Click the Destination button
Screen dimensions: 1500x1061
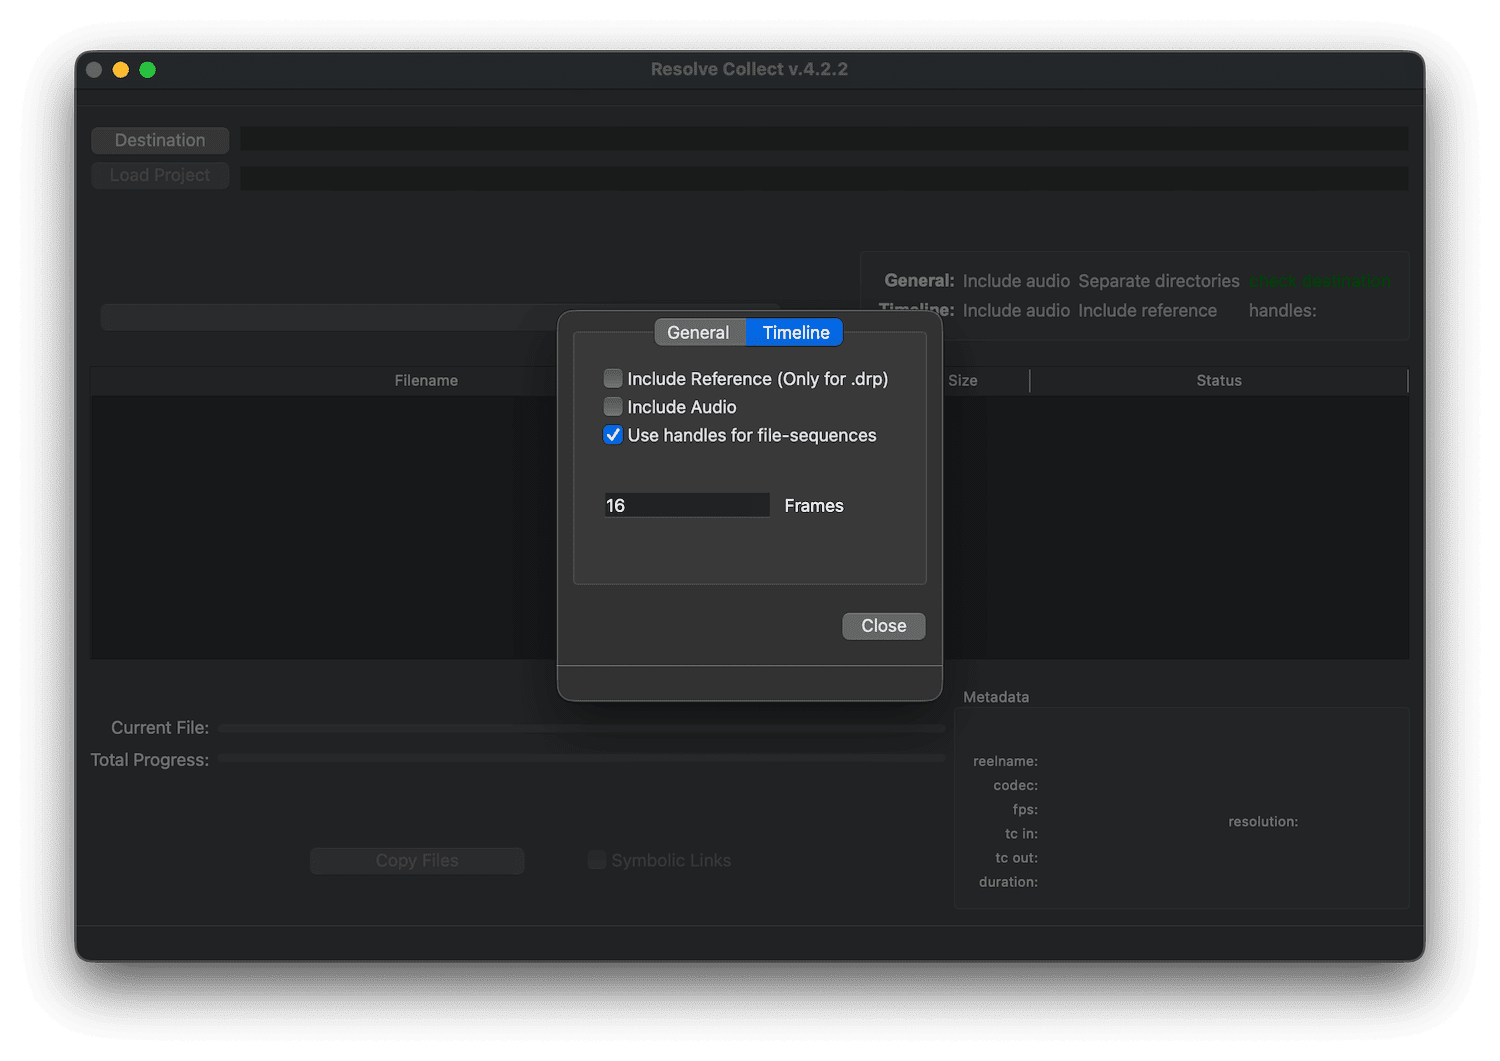click(x=160, y=140)
